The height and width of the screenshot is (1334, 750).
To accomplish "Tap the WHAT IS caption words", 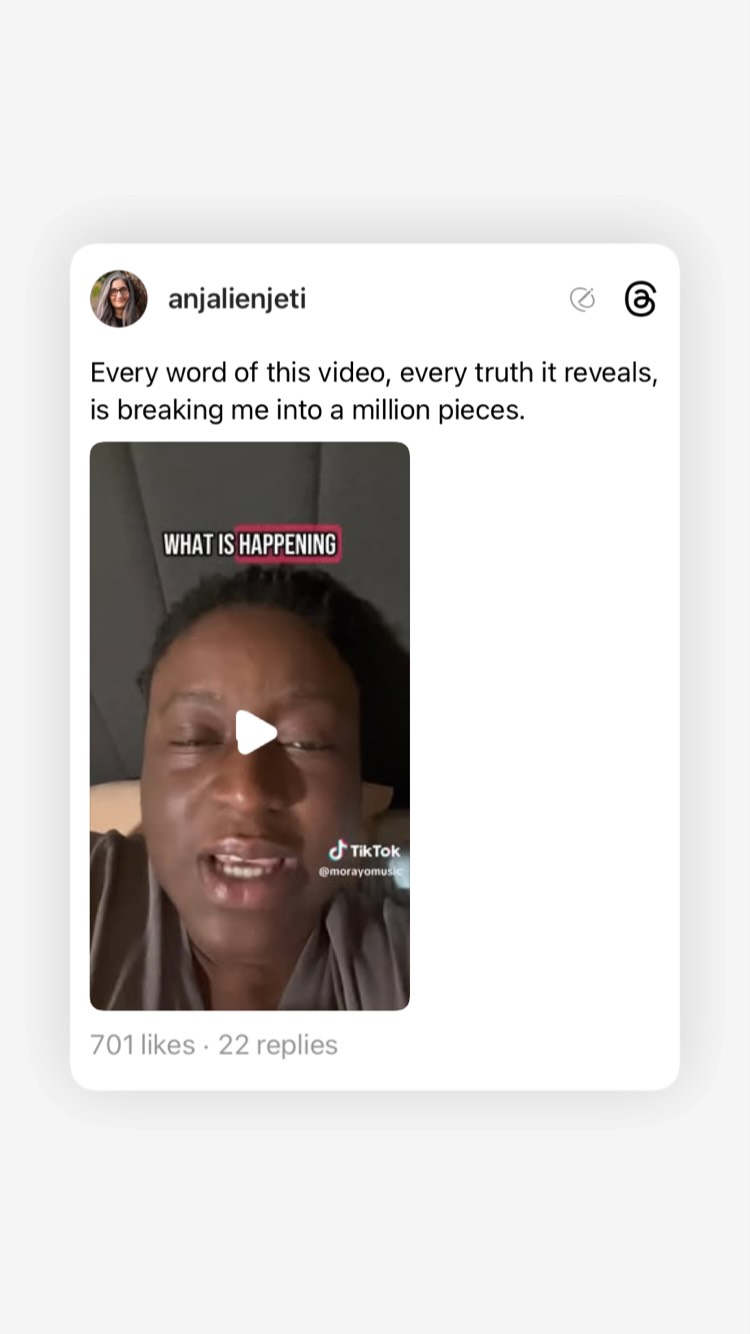I will 198,544.
